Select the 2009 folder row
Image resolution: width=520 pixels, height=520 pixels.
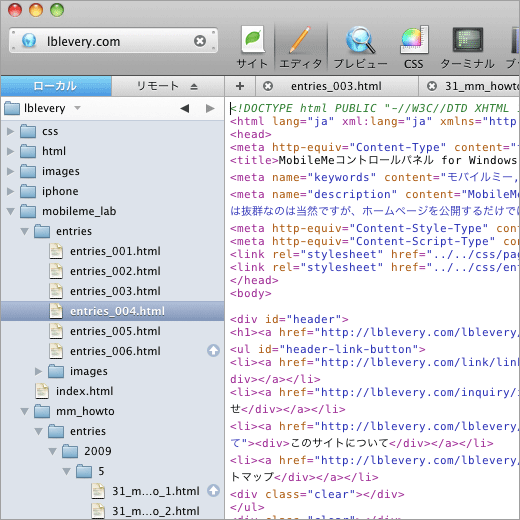click(x=113, y=451)
